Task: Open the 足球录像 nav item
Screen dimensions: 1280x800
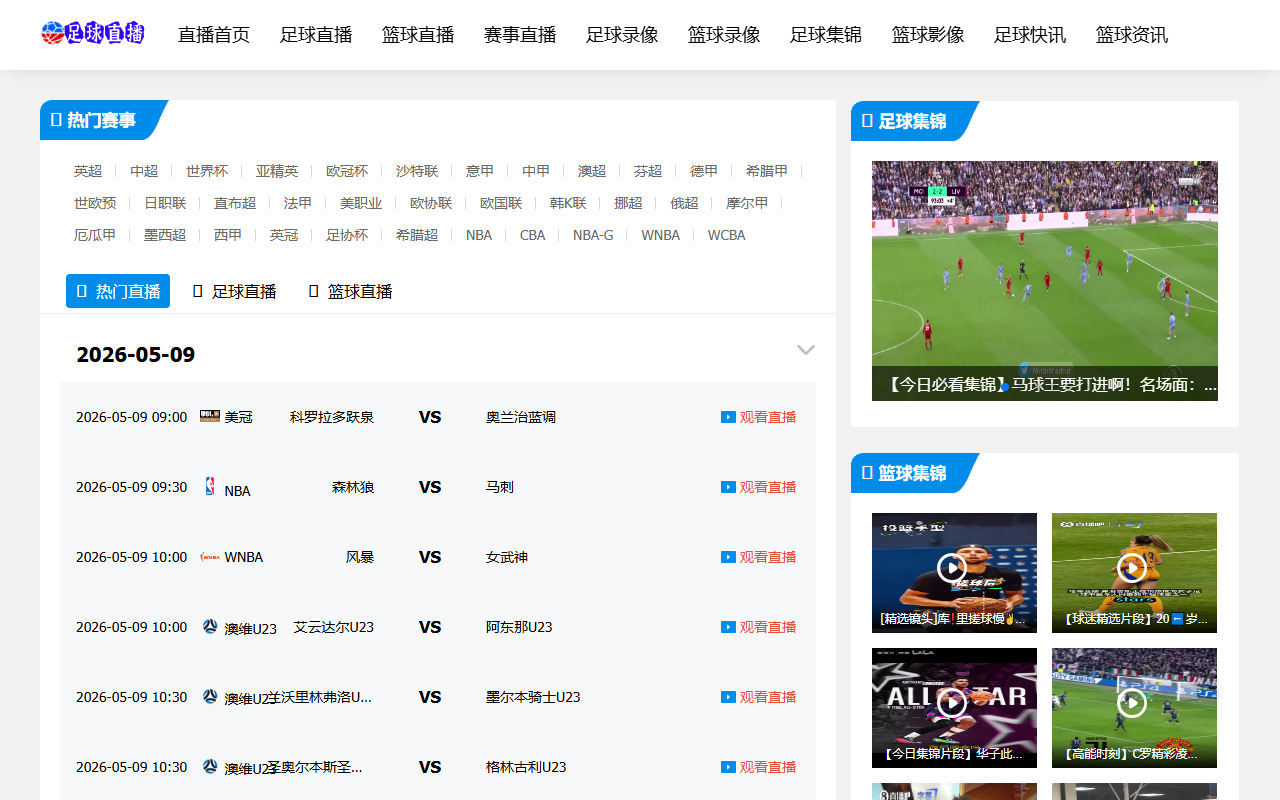Action: click(x=622, y=35)
